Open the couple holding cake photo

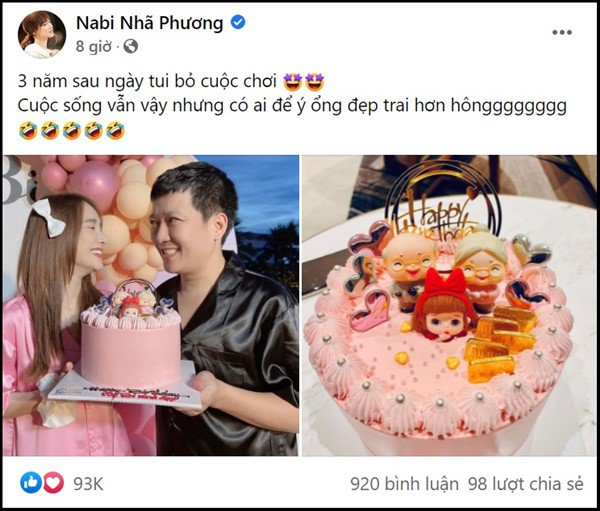click(151, 305)
